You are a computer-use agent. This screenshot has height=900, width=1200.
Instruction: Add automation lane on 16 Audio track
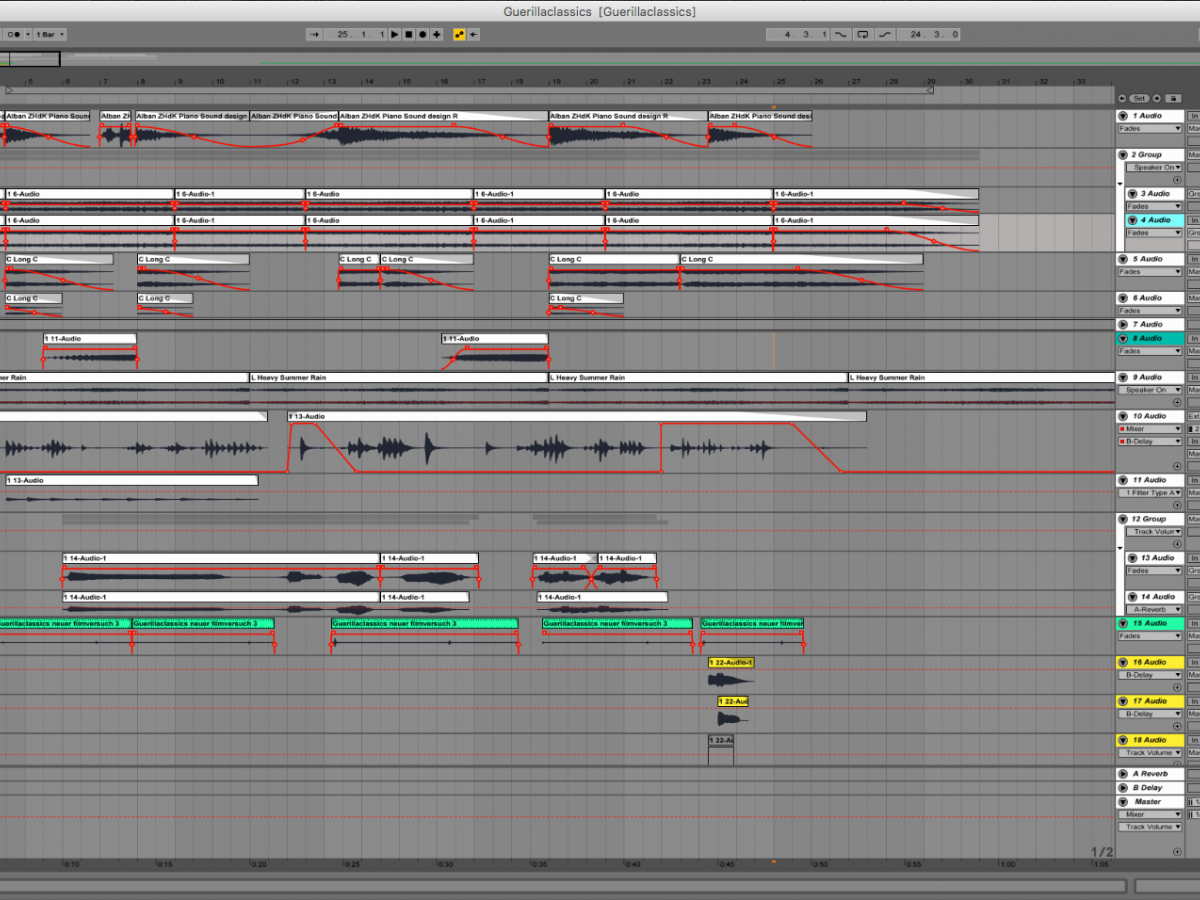tap(1177, 687)
